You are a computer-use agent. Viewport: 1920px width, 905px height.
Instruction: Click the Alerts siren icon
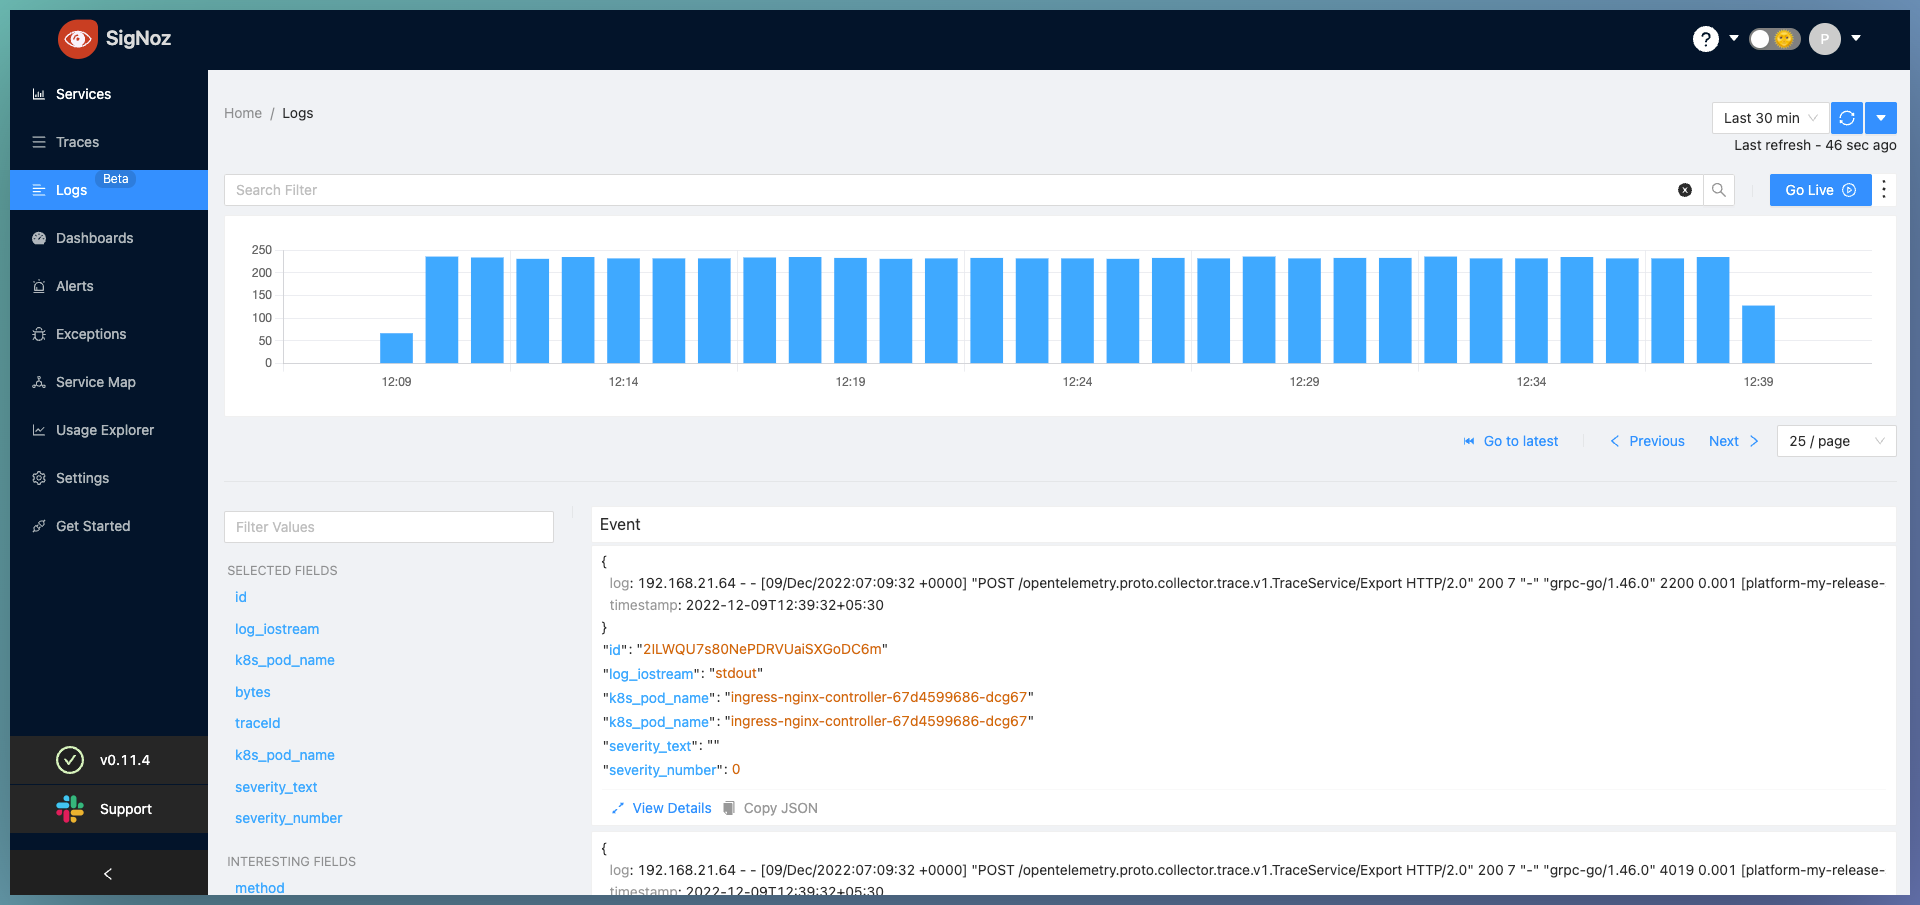(x=39, y=286)
